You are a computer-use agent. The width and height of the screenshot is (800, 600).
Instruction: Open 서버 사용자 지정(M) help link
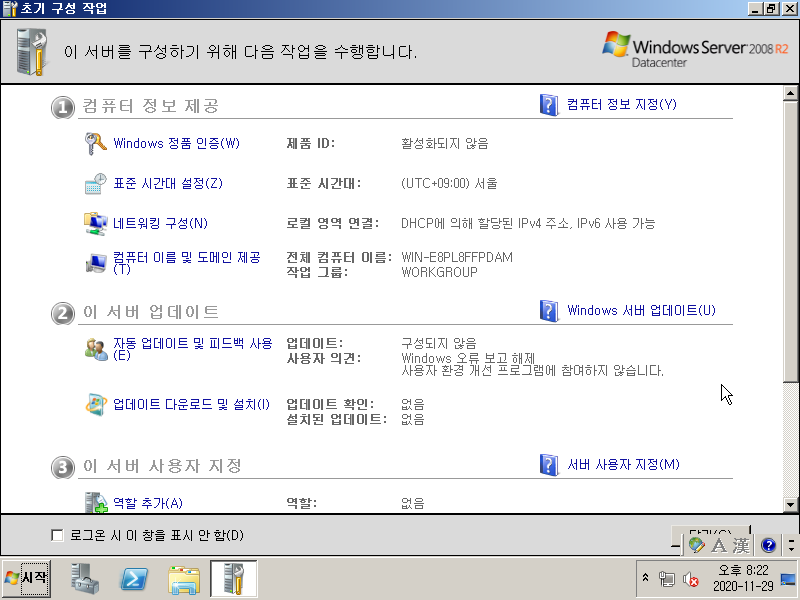pos(623,465)
